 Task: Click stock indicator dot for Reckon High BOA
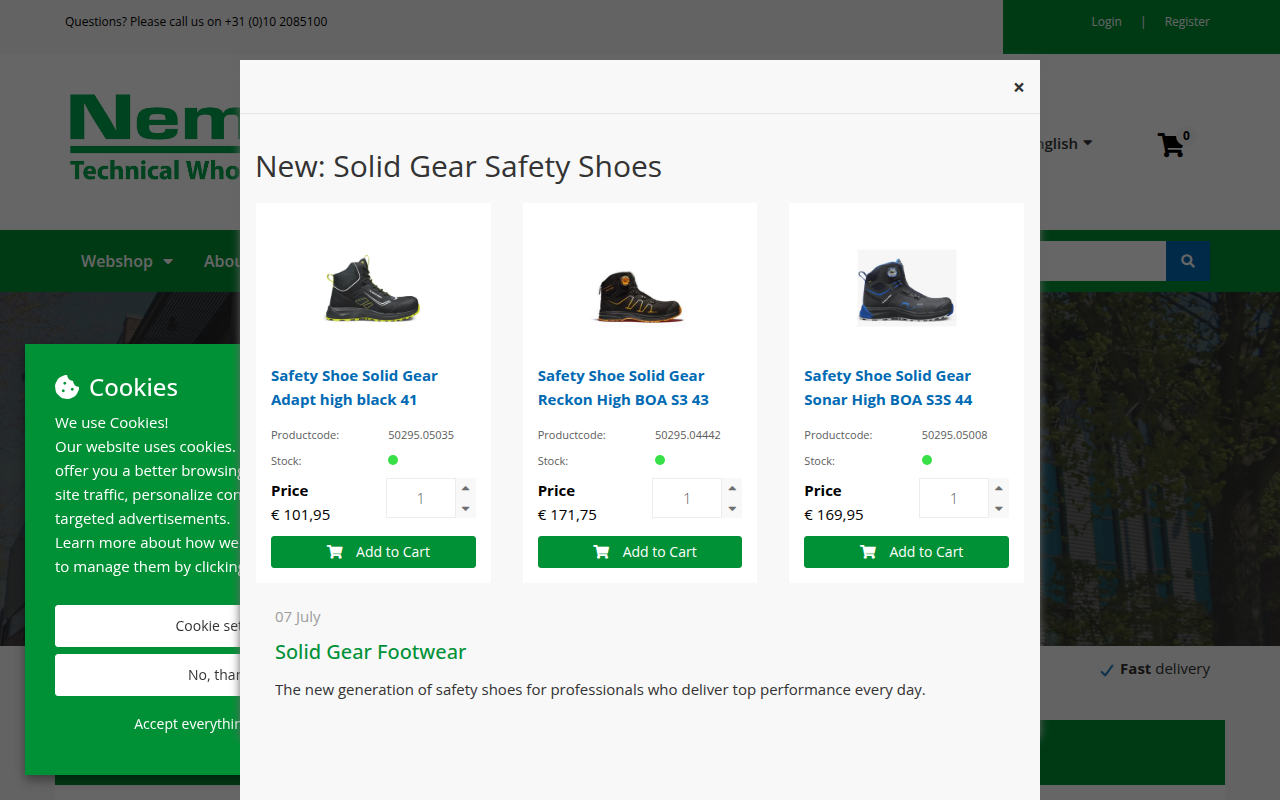click(x=660, y=460)
